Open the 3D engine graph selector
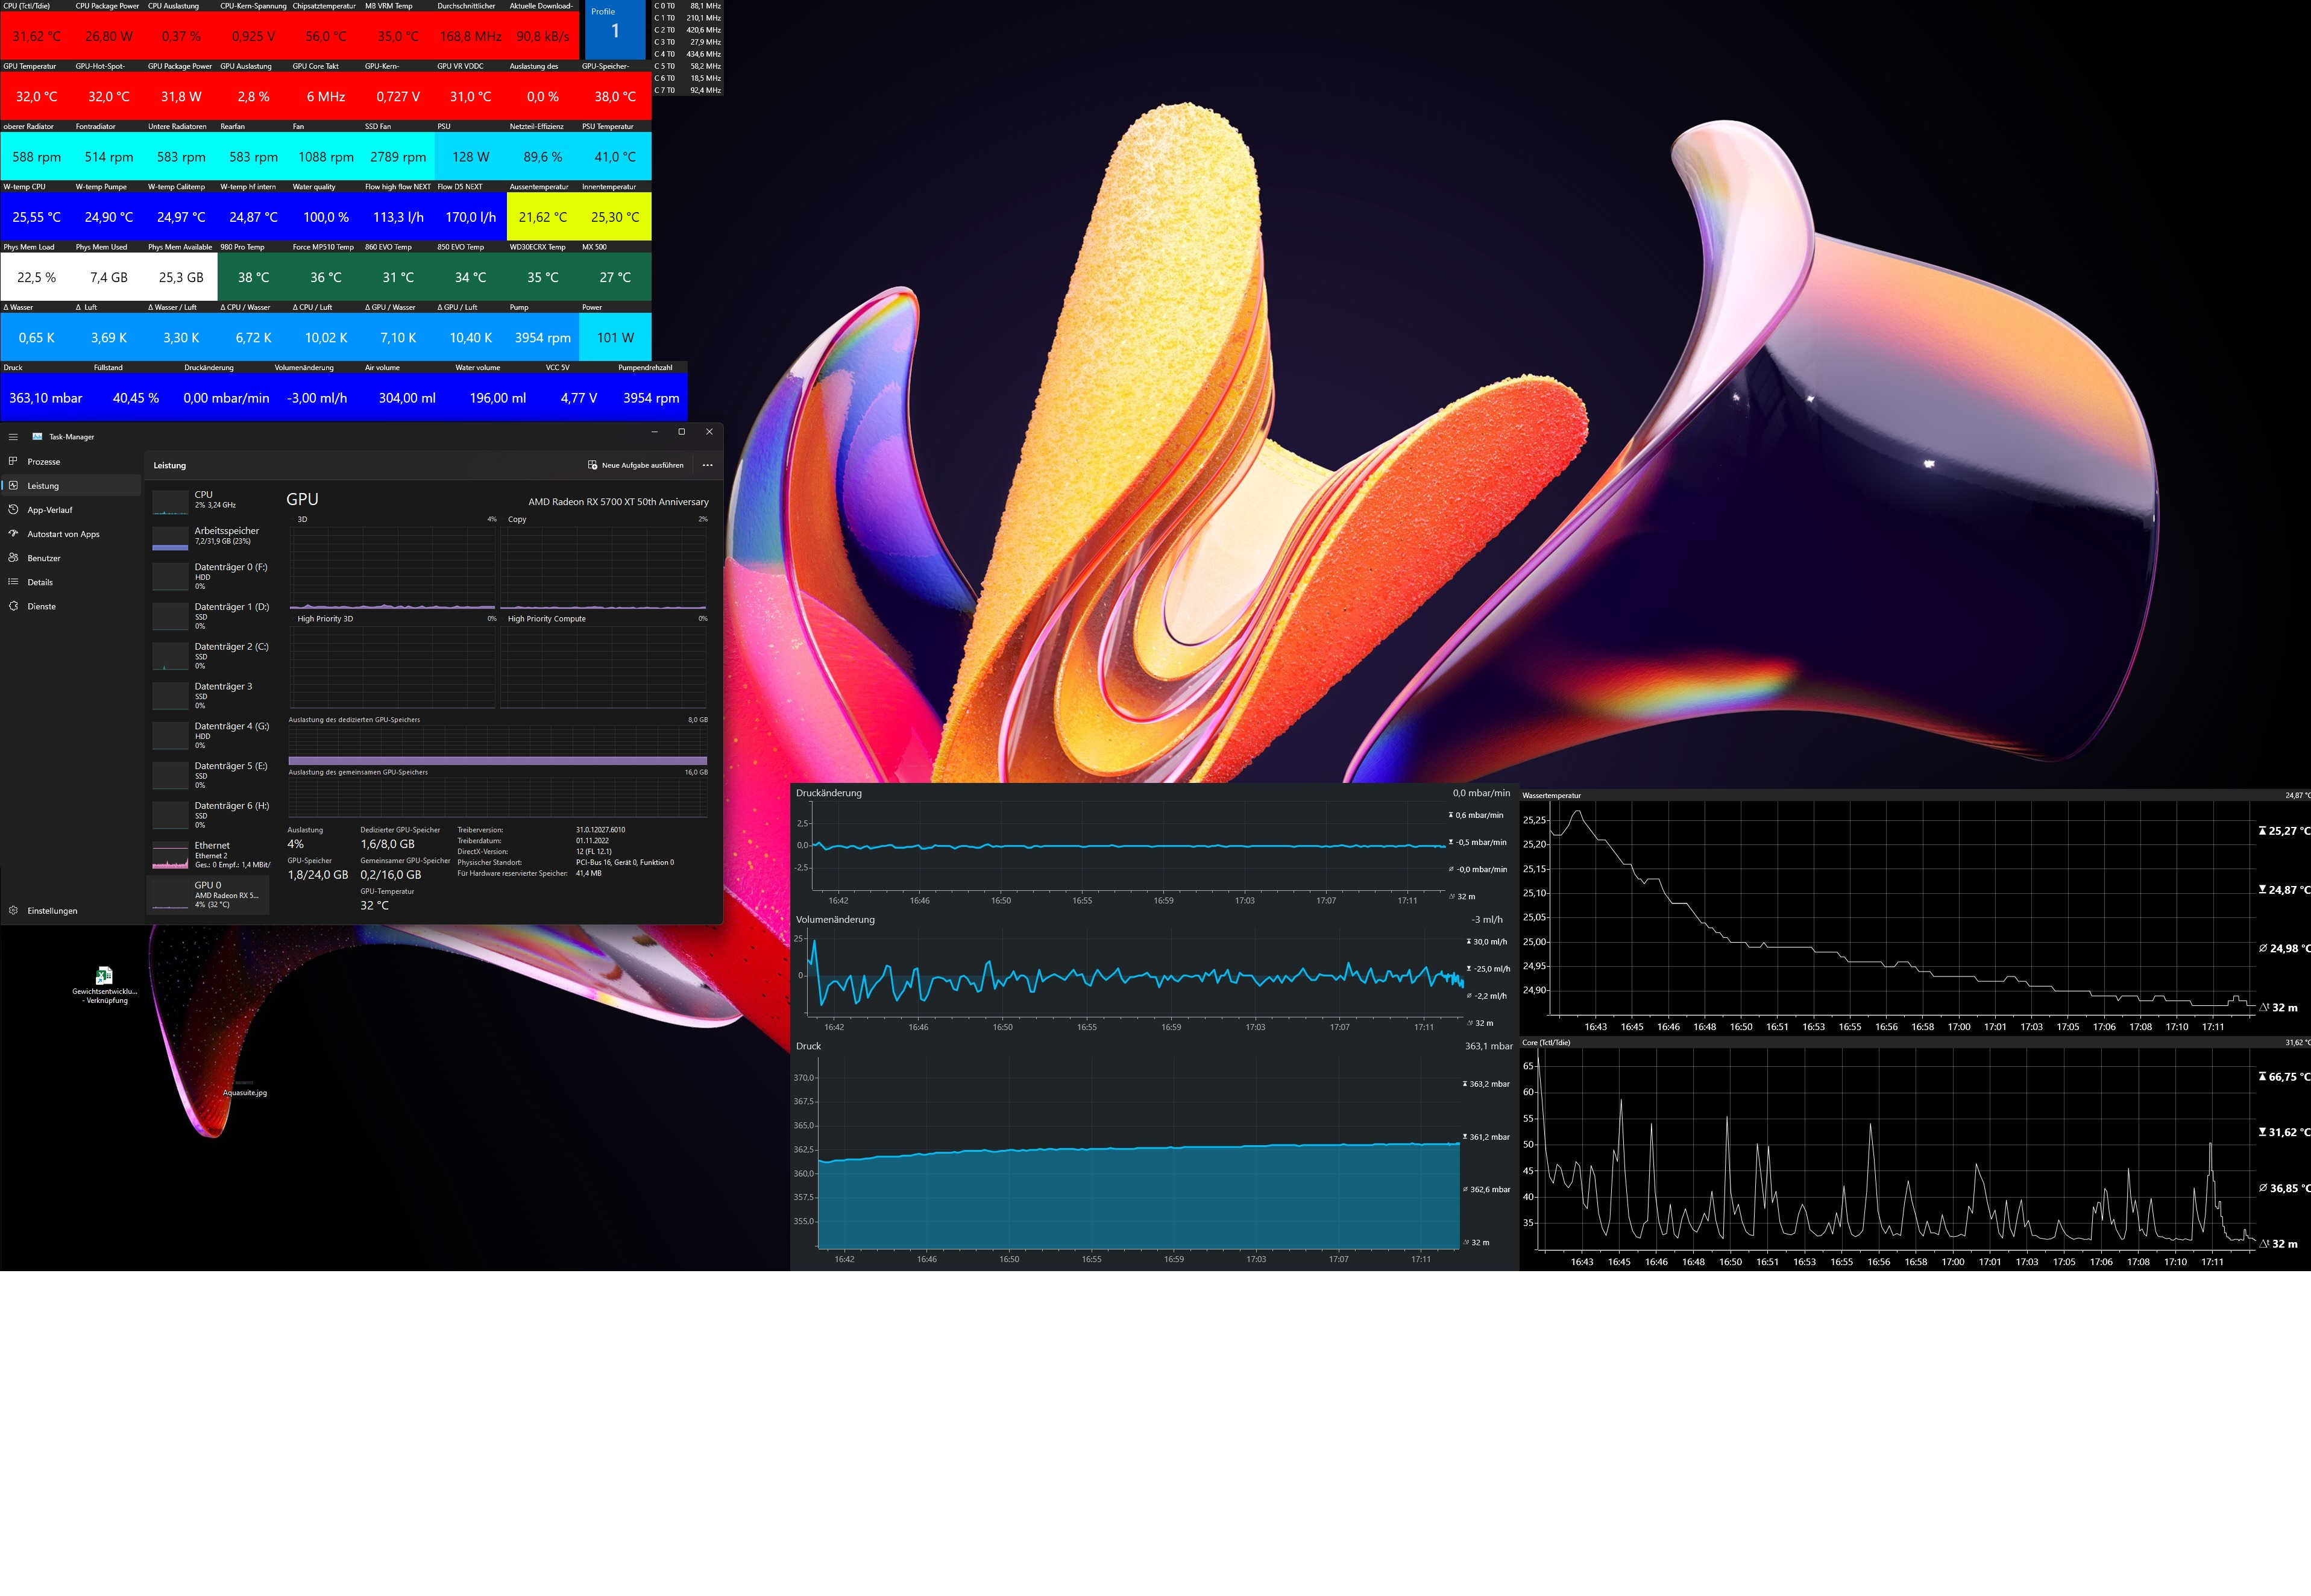Viewport: 2311px width, 1596px height. pos(303,519)
